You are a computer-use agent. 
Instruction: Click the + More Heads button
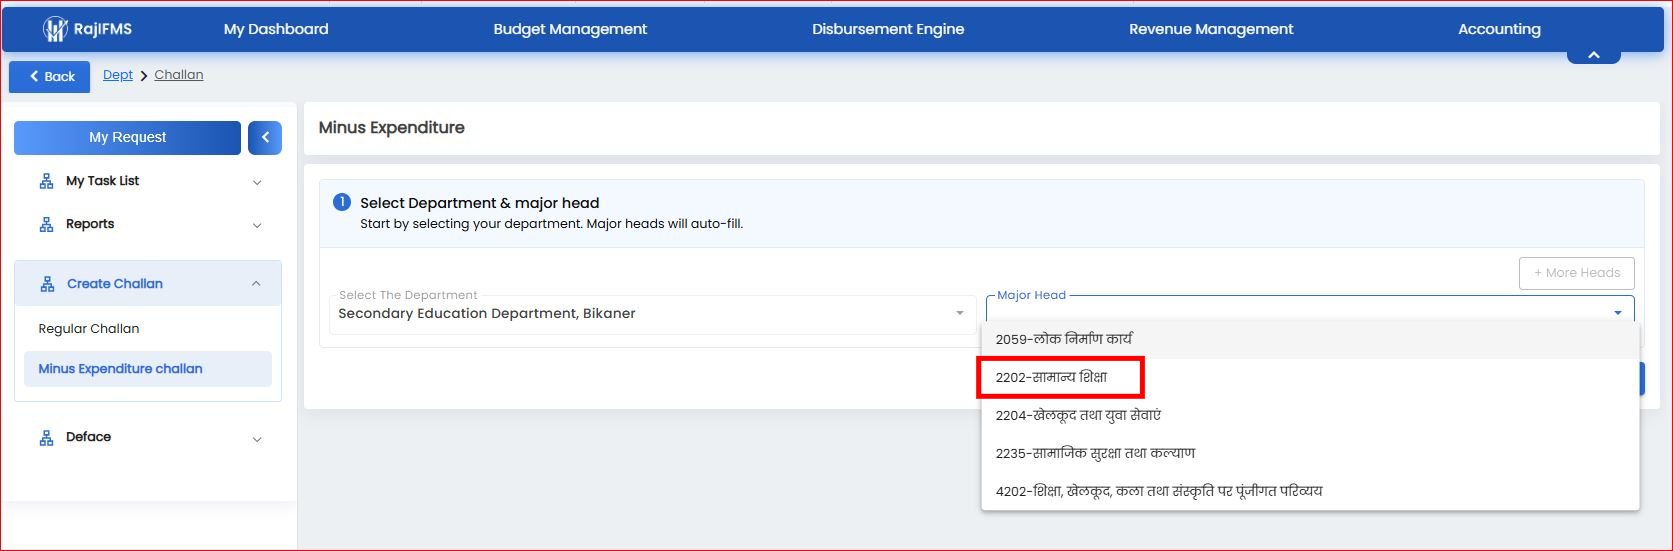(x=1577, y=273)
